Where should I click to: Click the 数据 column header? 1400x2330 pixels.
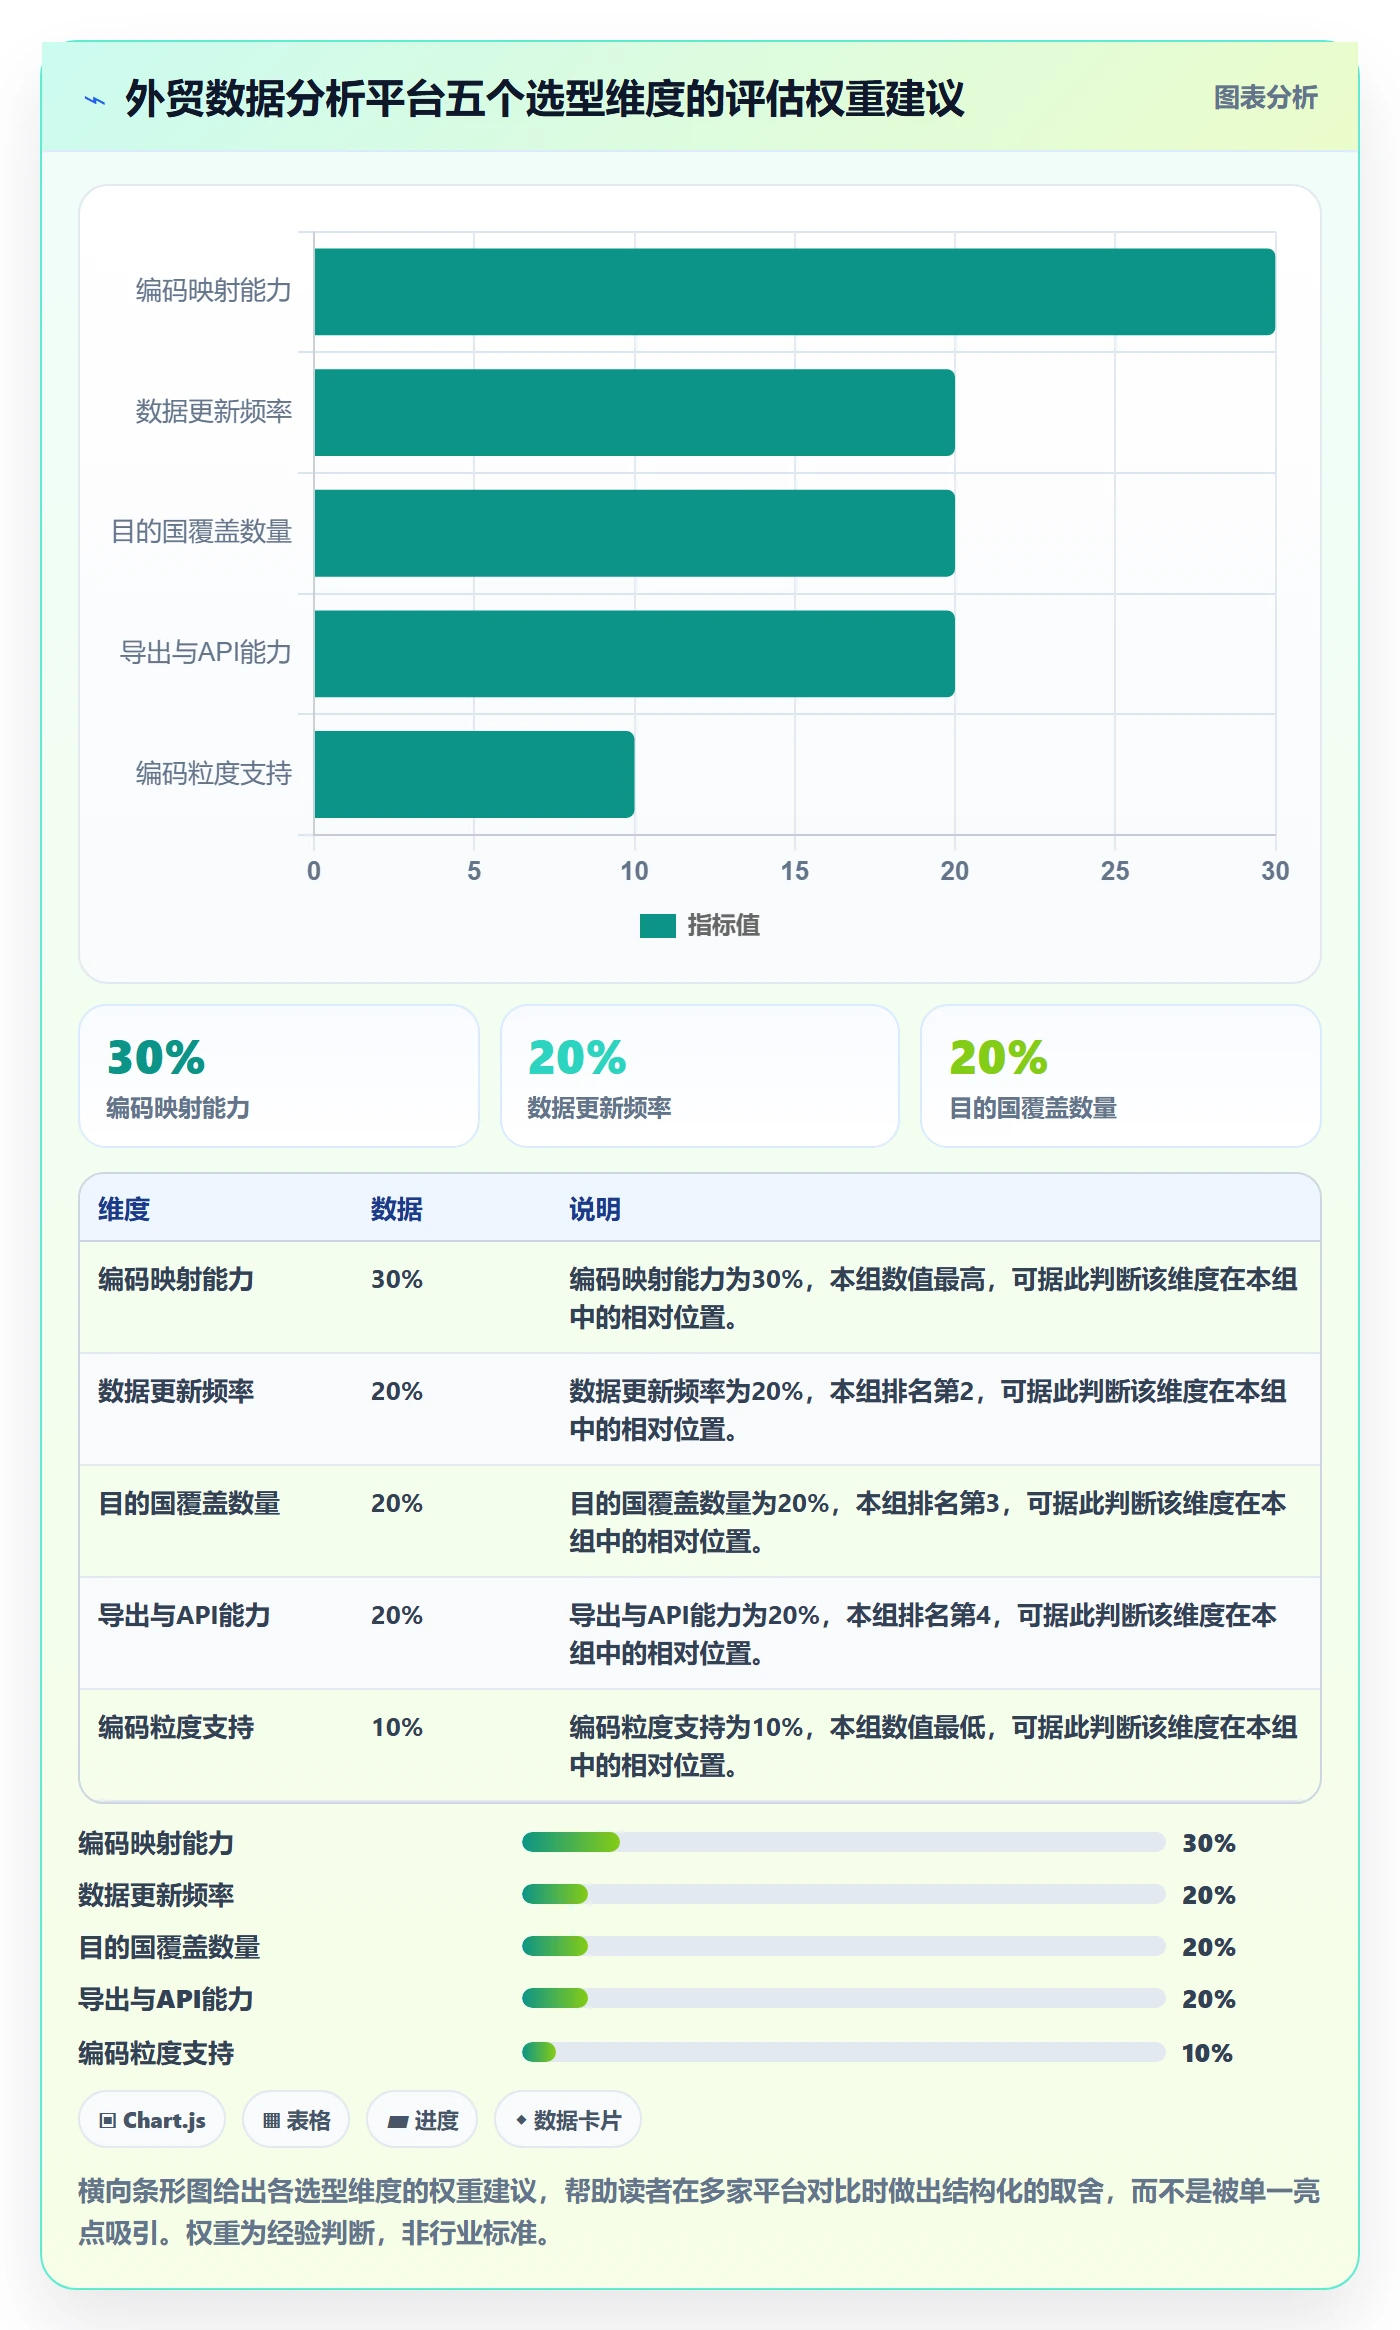[397, 1209]
